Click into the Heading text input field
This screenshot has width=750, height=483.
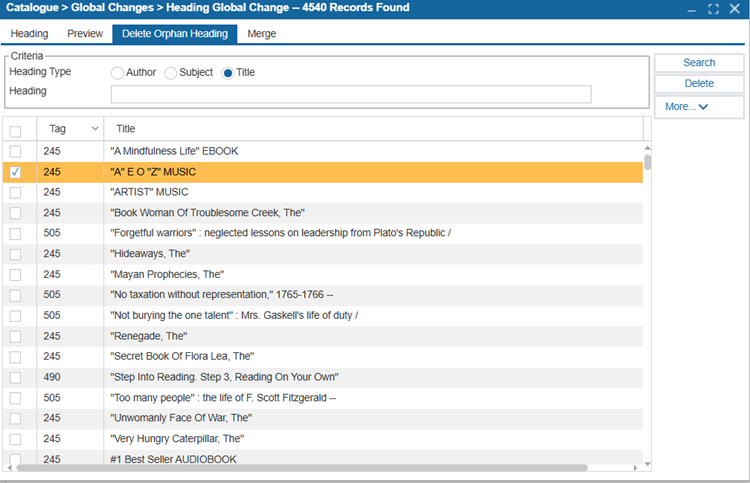(x=351, y=94)
